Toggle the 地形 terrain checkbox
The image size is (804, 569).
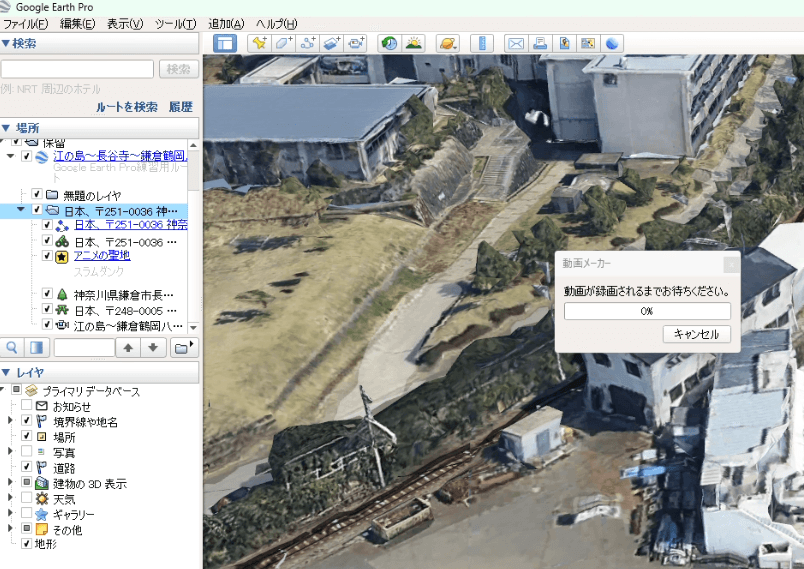tap(28, 543)
